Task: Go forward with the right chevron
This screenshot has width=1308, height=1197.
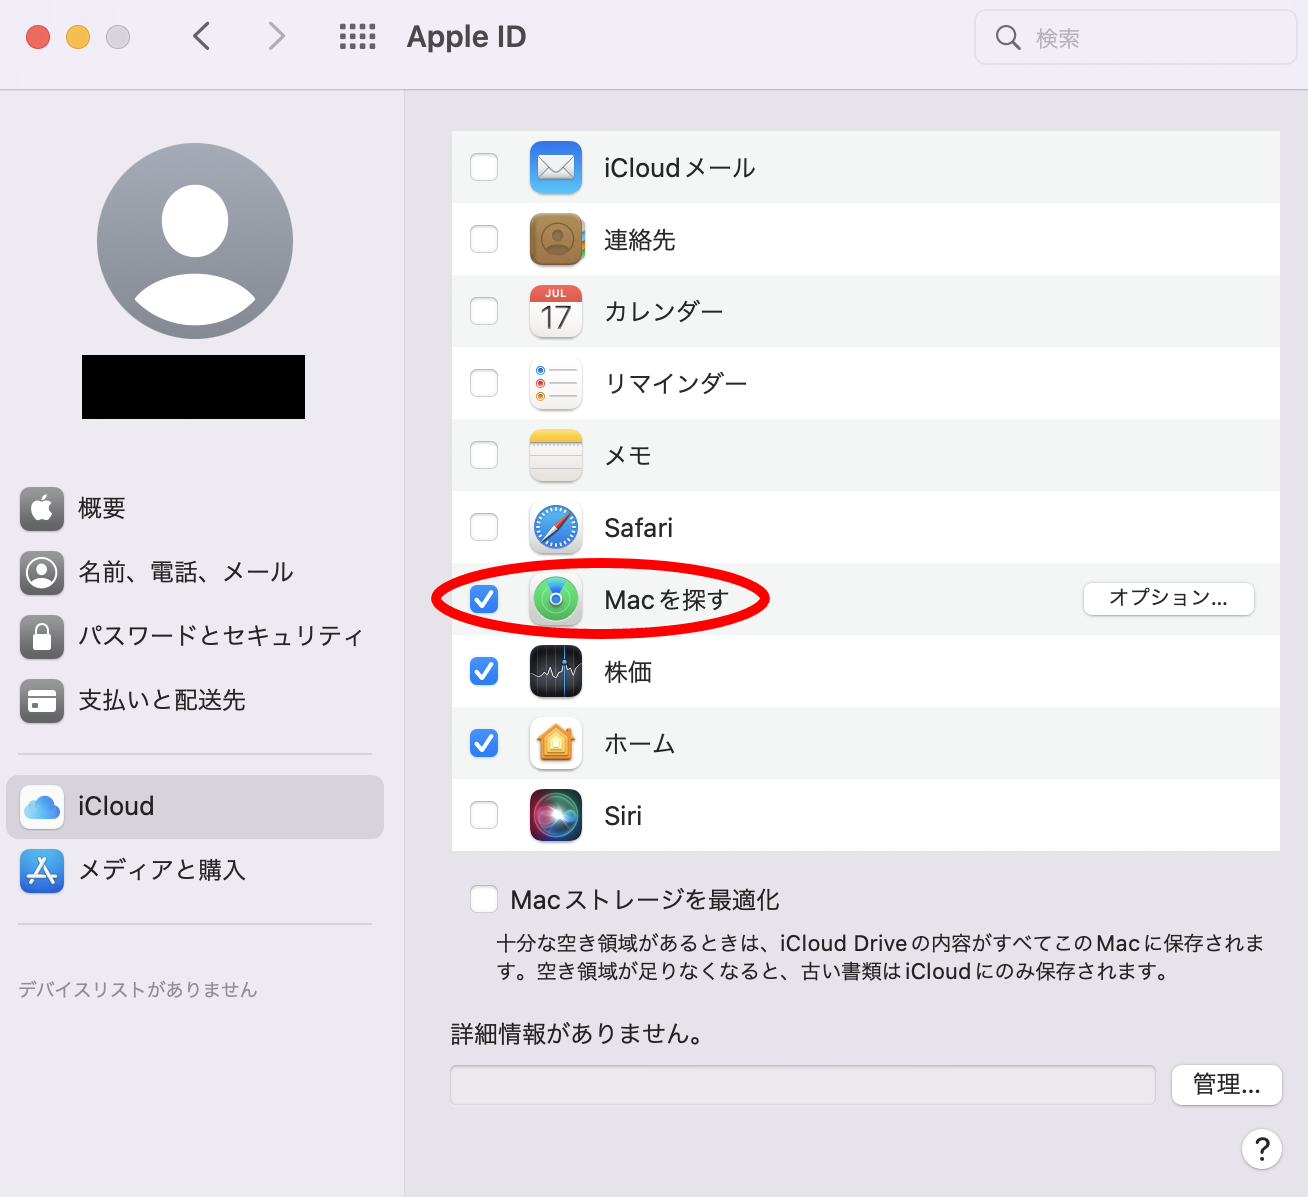Action: point(277,37)
